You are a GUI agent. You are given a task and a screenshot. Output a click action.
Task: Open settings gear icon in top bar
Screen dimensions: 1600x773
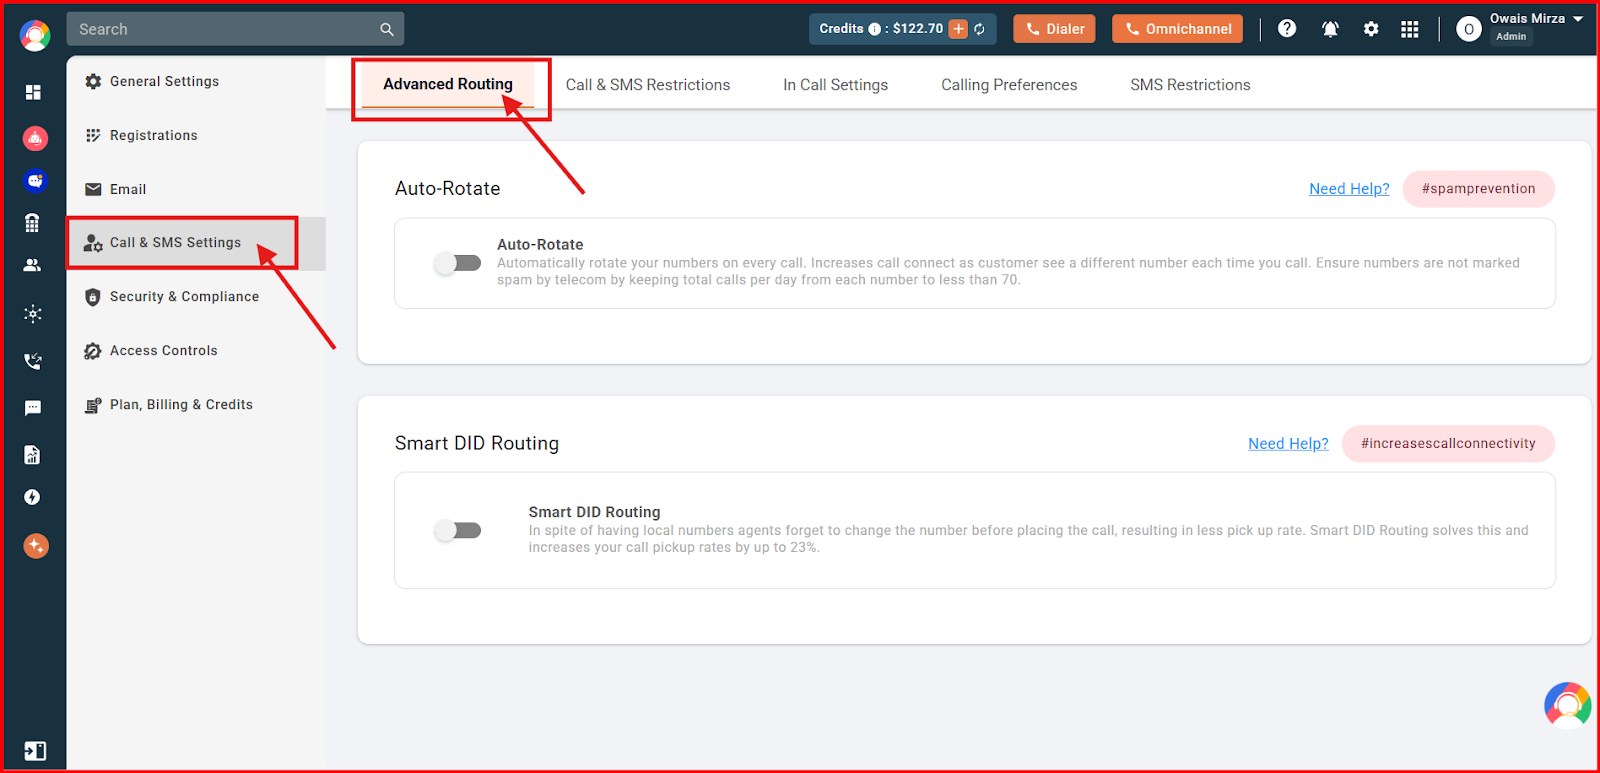(x=1371, y=29)
